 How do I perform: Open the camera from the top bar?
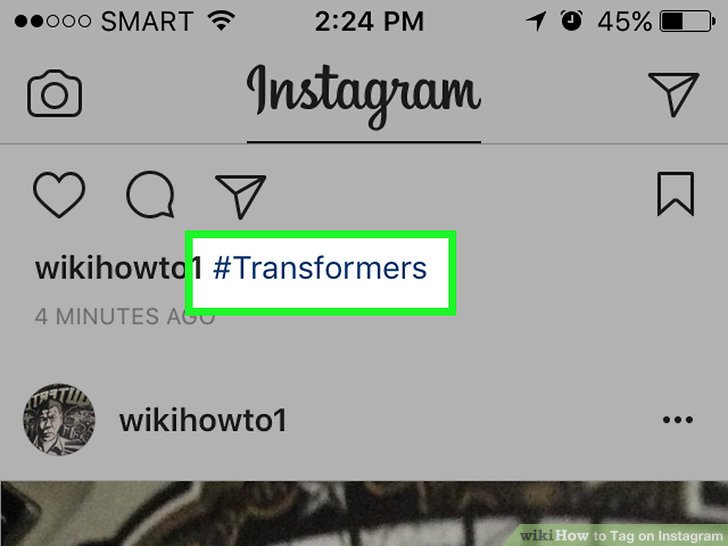(x=54, y=93)
